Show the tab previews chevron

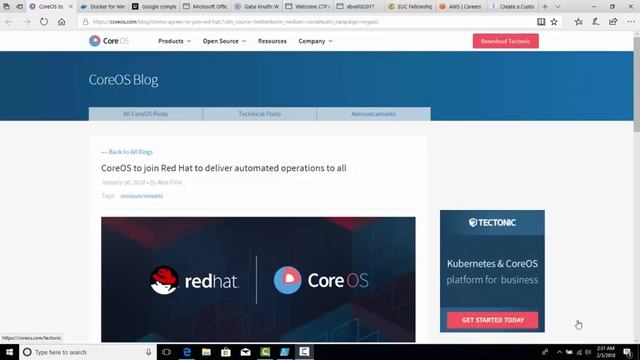(558, 7)
